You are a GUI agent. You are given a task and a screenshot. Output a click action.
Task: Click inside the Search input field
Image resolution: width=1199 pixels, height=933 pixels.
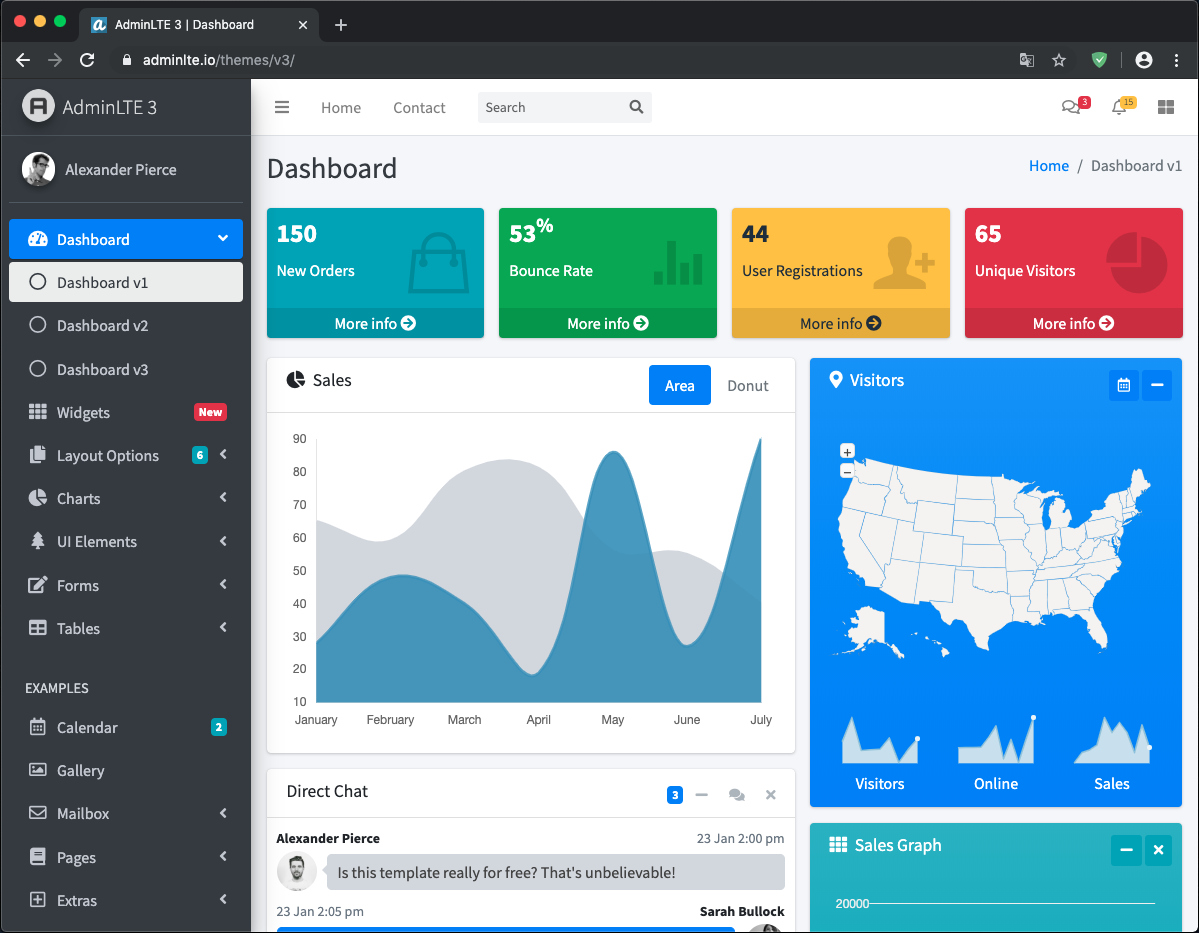click(549, 107)
